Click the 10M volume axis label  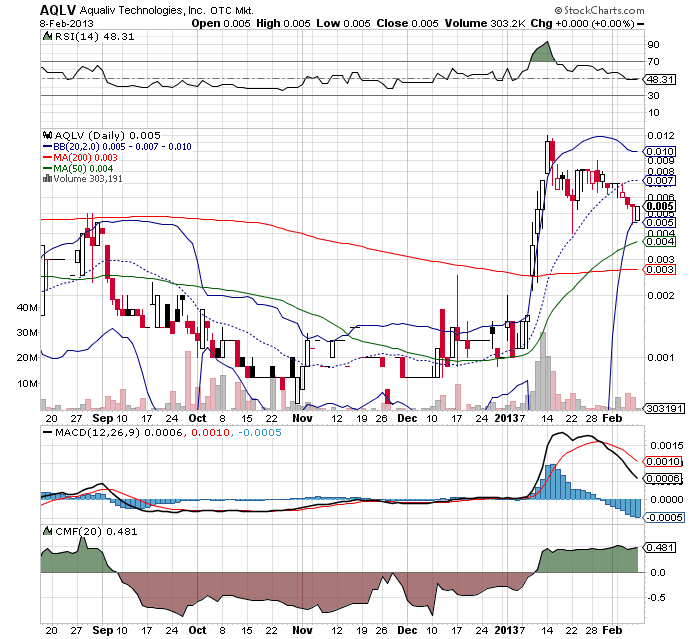(x=27, y=383)
